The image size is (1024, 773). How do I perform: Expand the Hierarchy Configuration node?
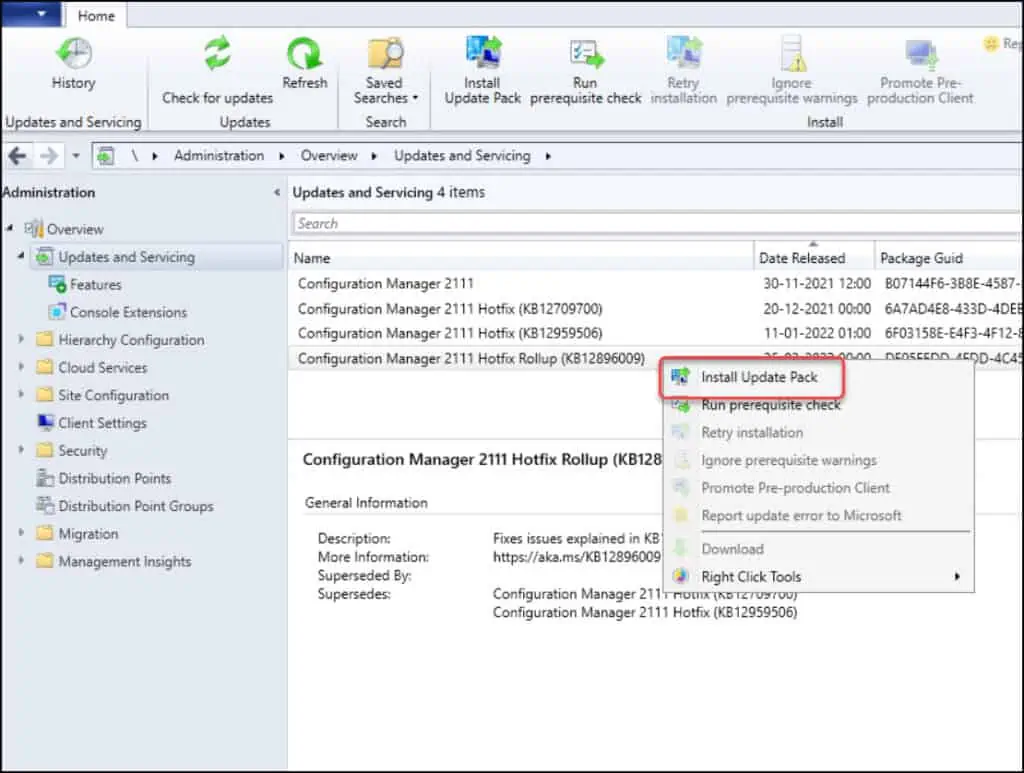coord(22,339)
